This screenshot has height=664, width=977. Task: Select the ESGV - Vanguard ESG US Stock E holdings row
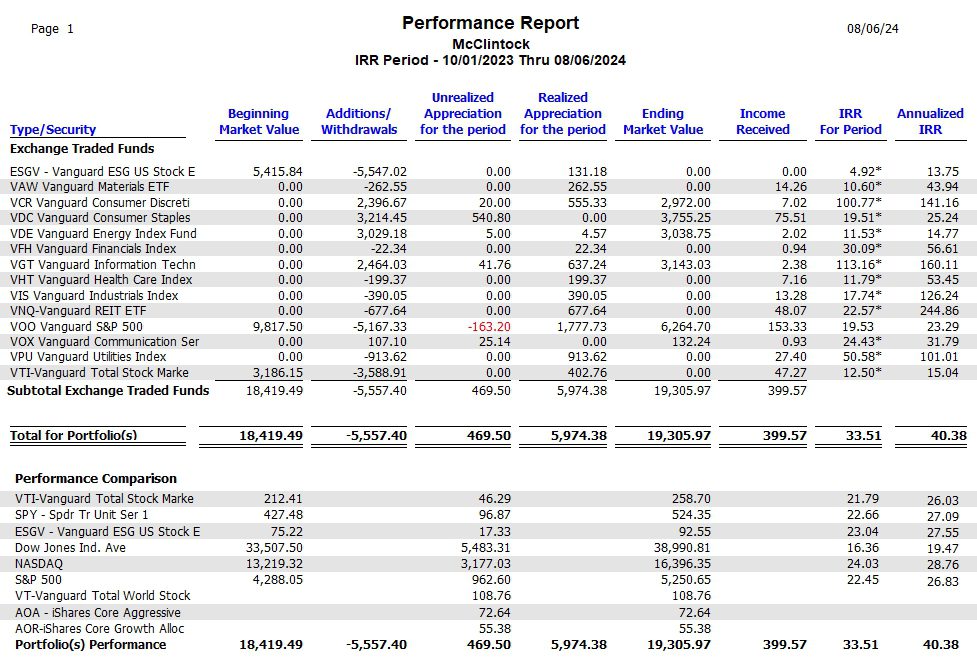click(x=488, y=171)
